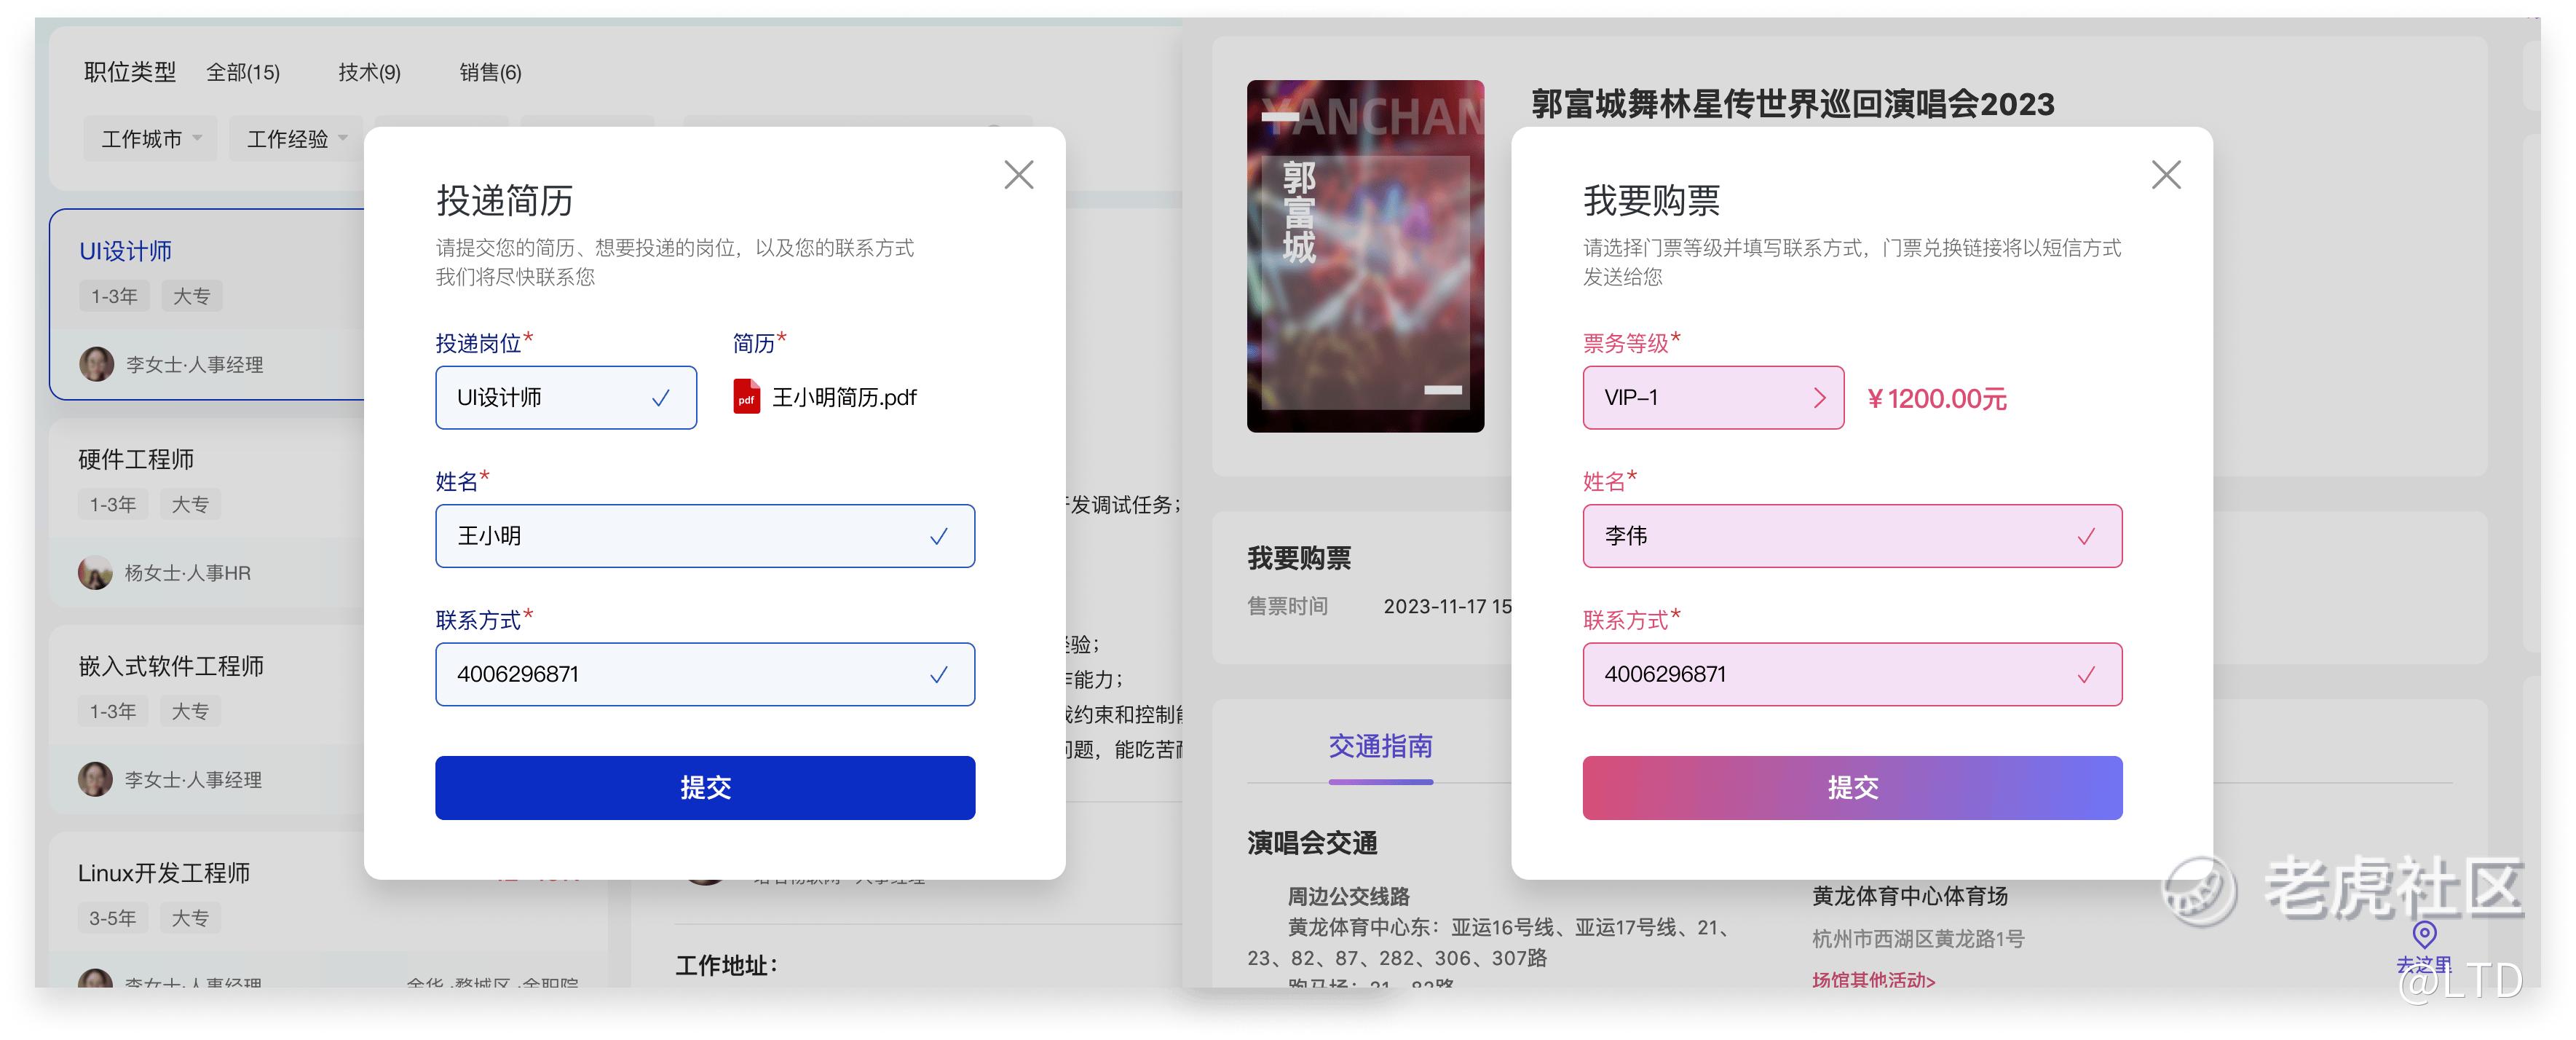The width and height of the screenshot is (2576, 1040).
Task: Click the red PDF file icon
Action: pyautogui.click(x=746, y=397)
